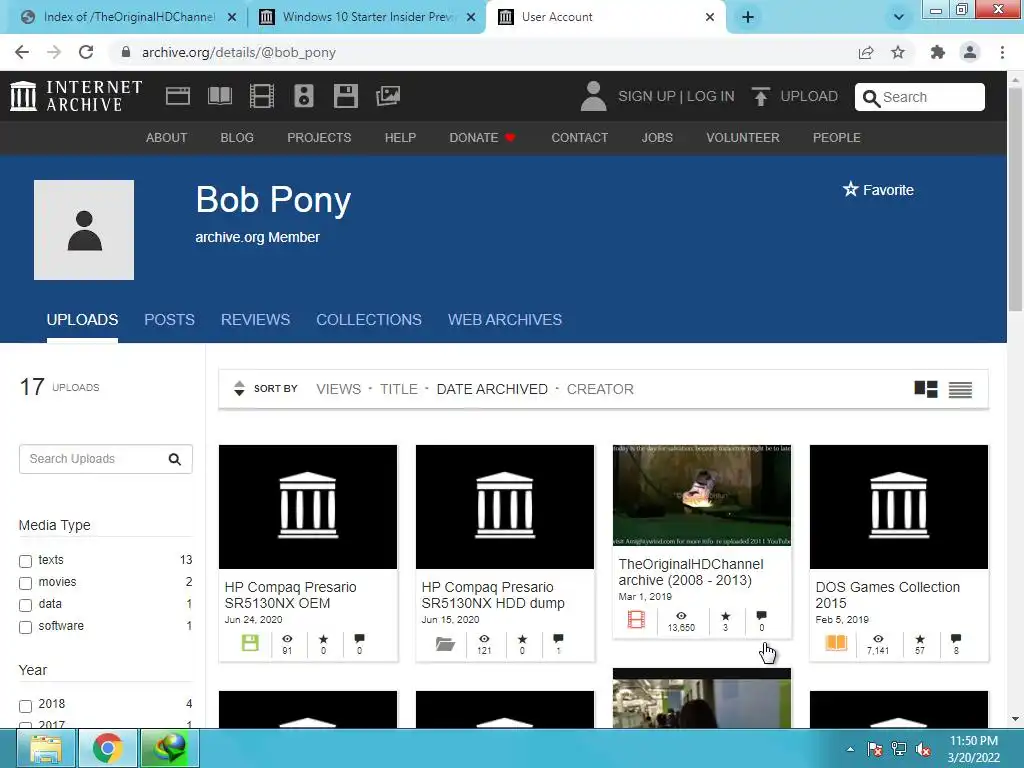Click the muted volume tray icon

pyautogui.click(x=923, y=749)
